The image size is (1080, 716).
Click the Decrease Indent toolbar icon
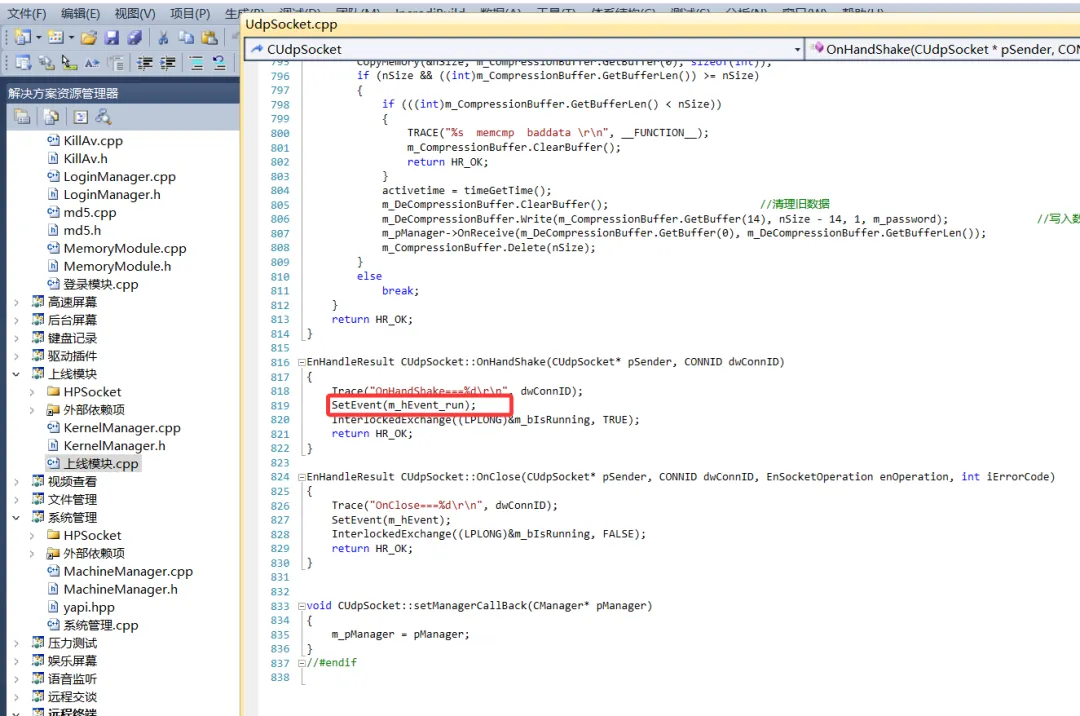click(145, 63)
